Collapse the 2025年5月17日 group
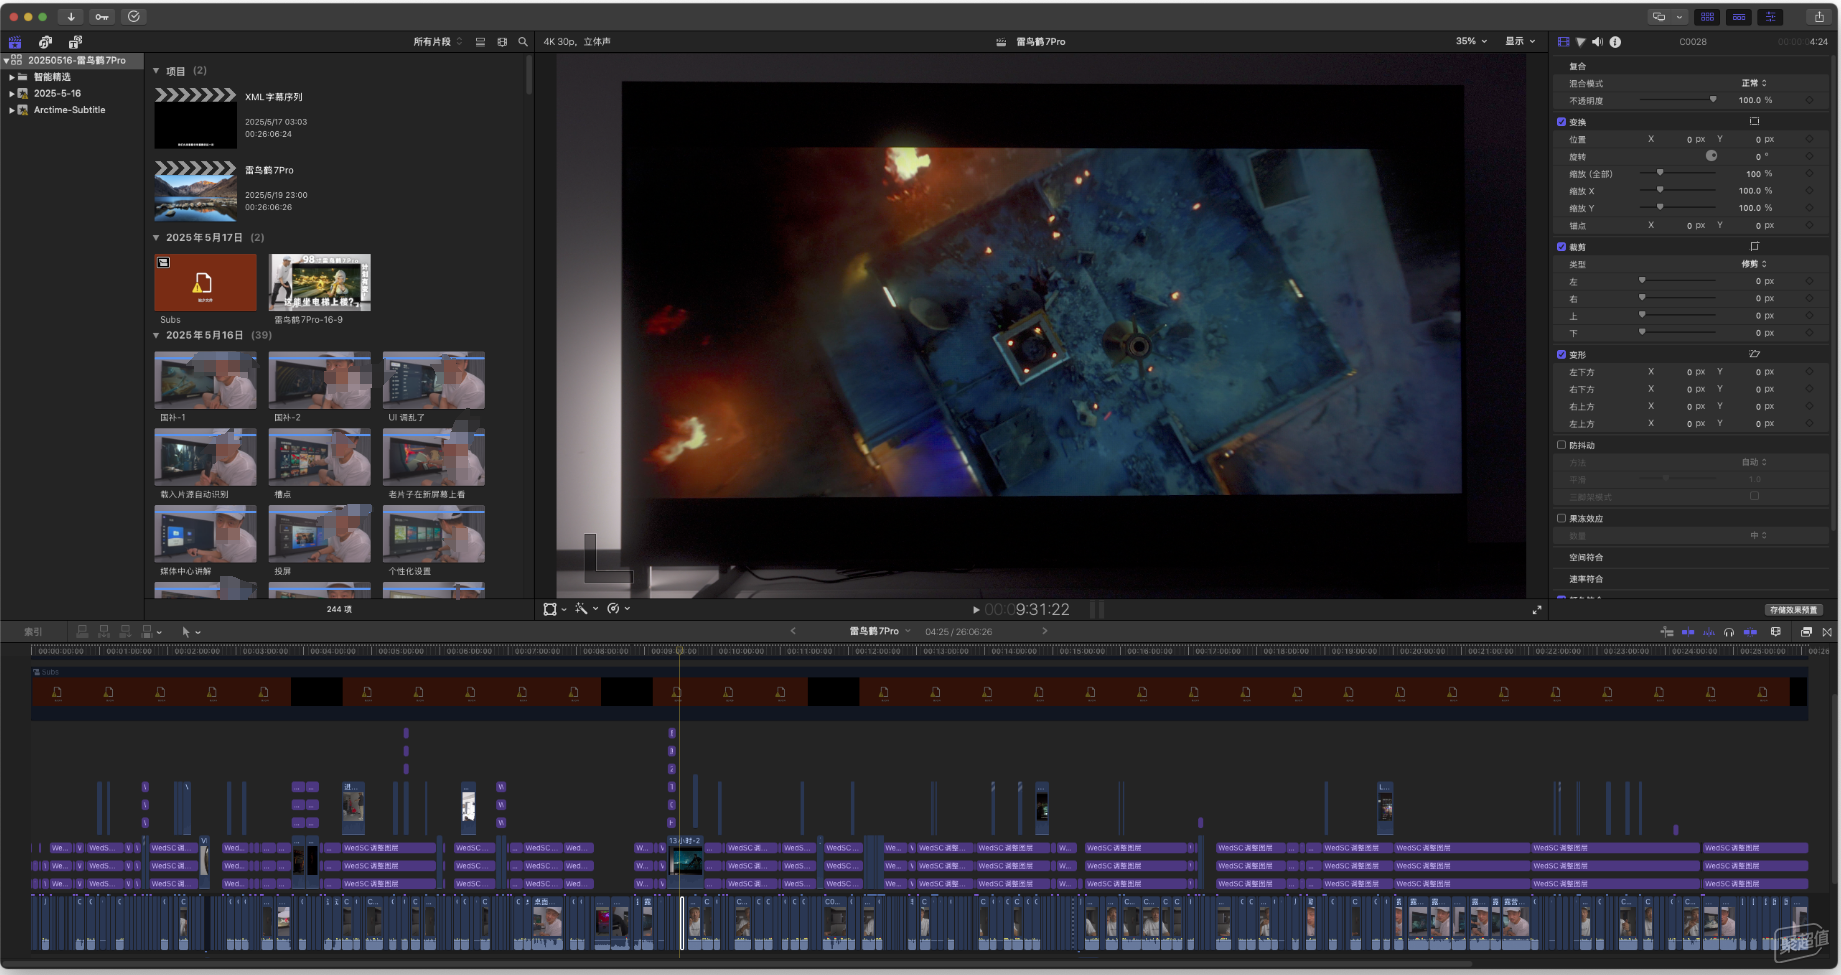The height and width of the screenshot is (975, 1841). (156, 238)
